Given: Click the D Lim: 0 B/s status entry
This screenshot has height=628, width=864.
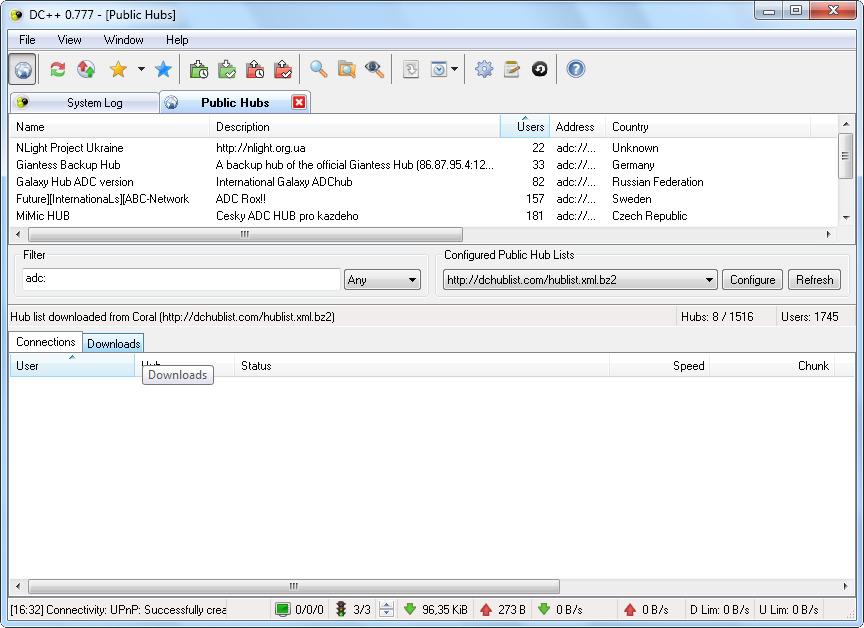Looking at the screenshot, I should tap(719, 609).
